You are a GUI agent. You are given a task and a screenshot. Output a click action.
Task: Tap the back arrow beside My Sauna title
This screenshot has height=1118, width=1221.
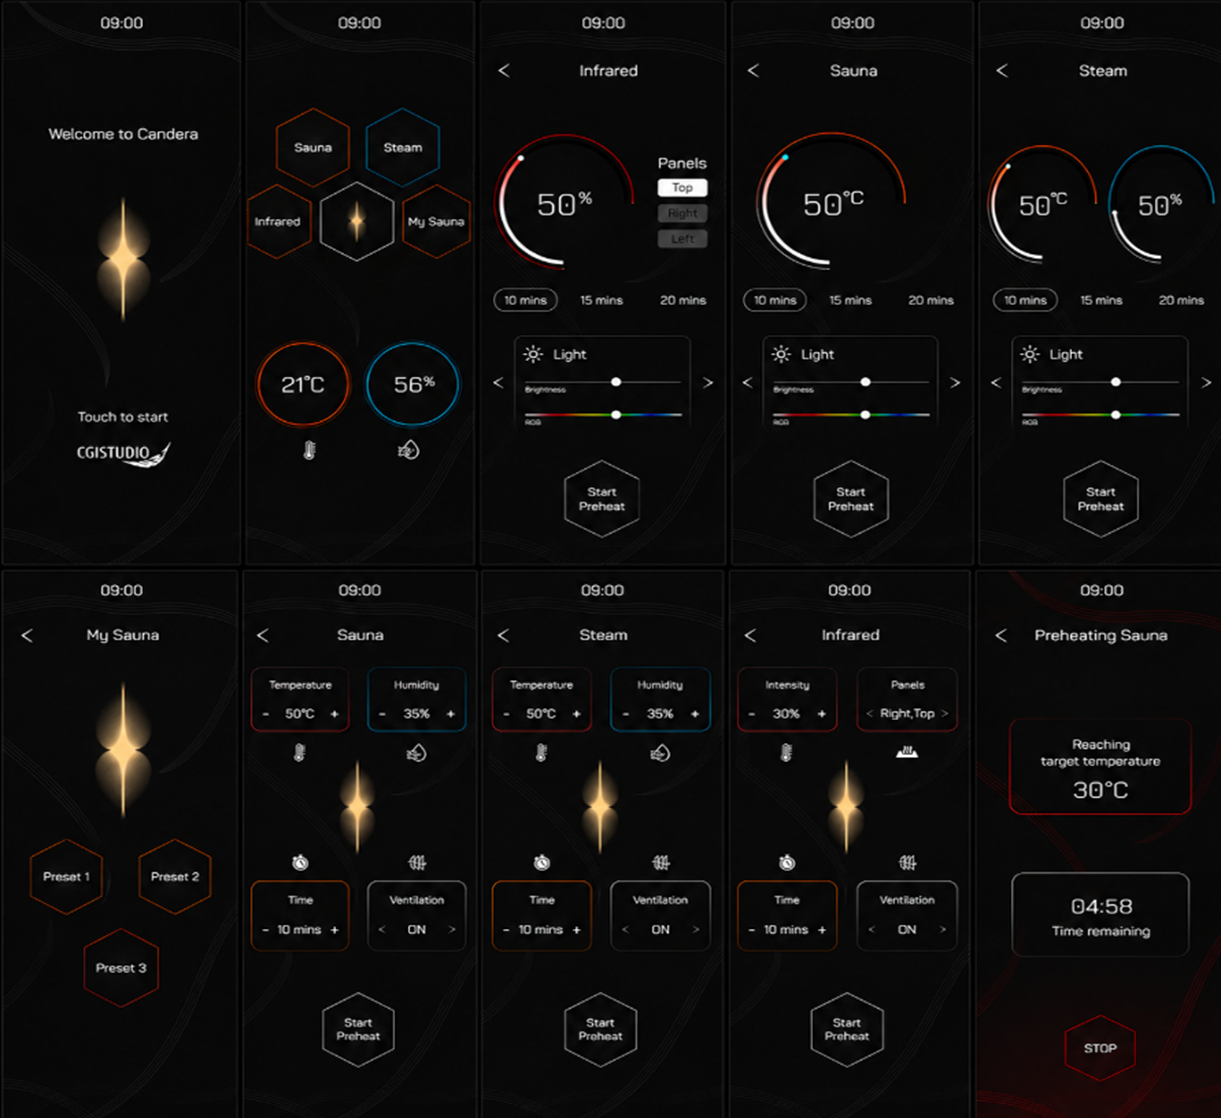coord(27,636)
